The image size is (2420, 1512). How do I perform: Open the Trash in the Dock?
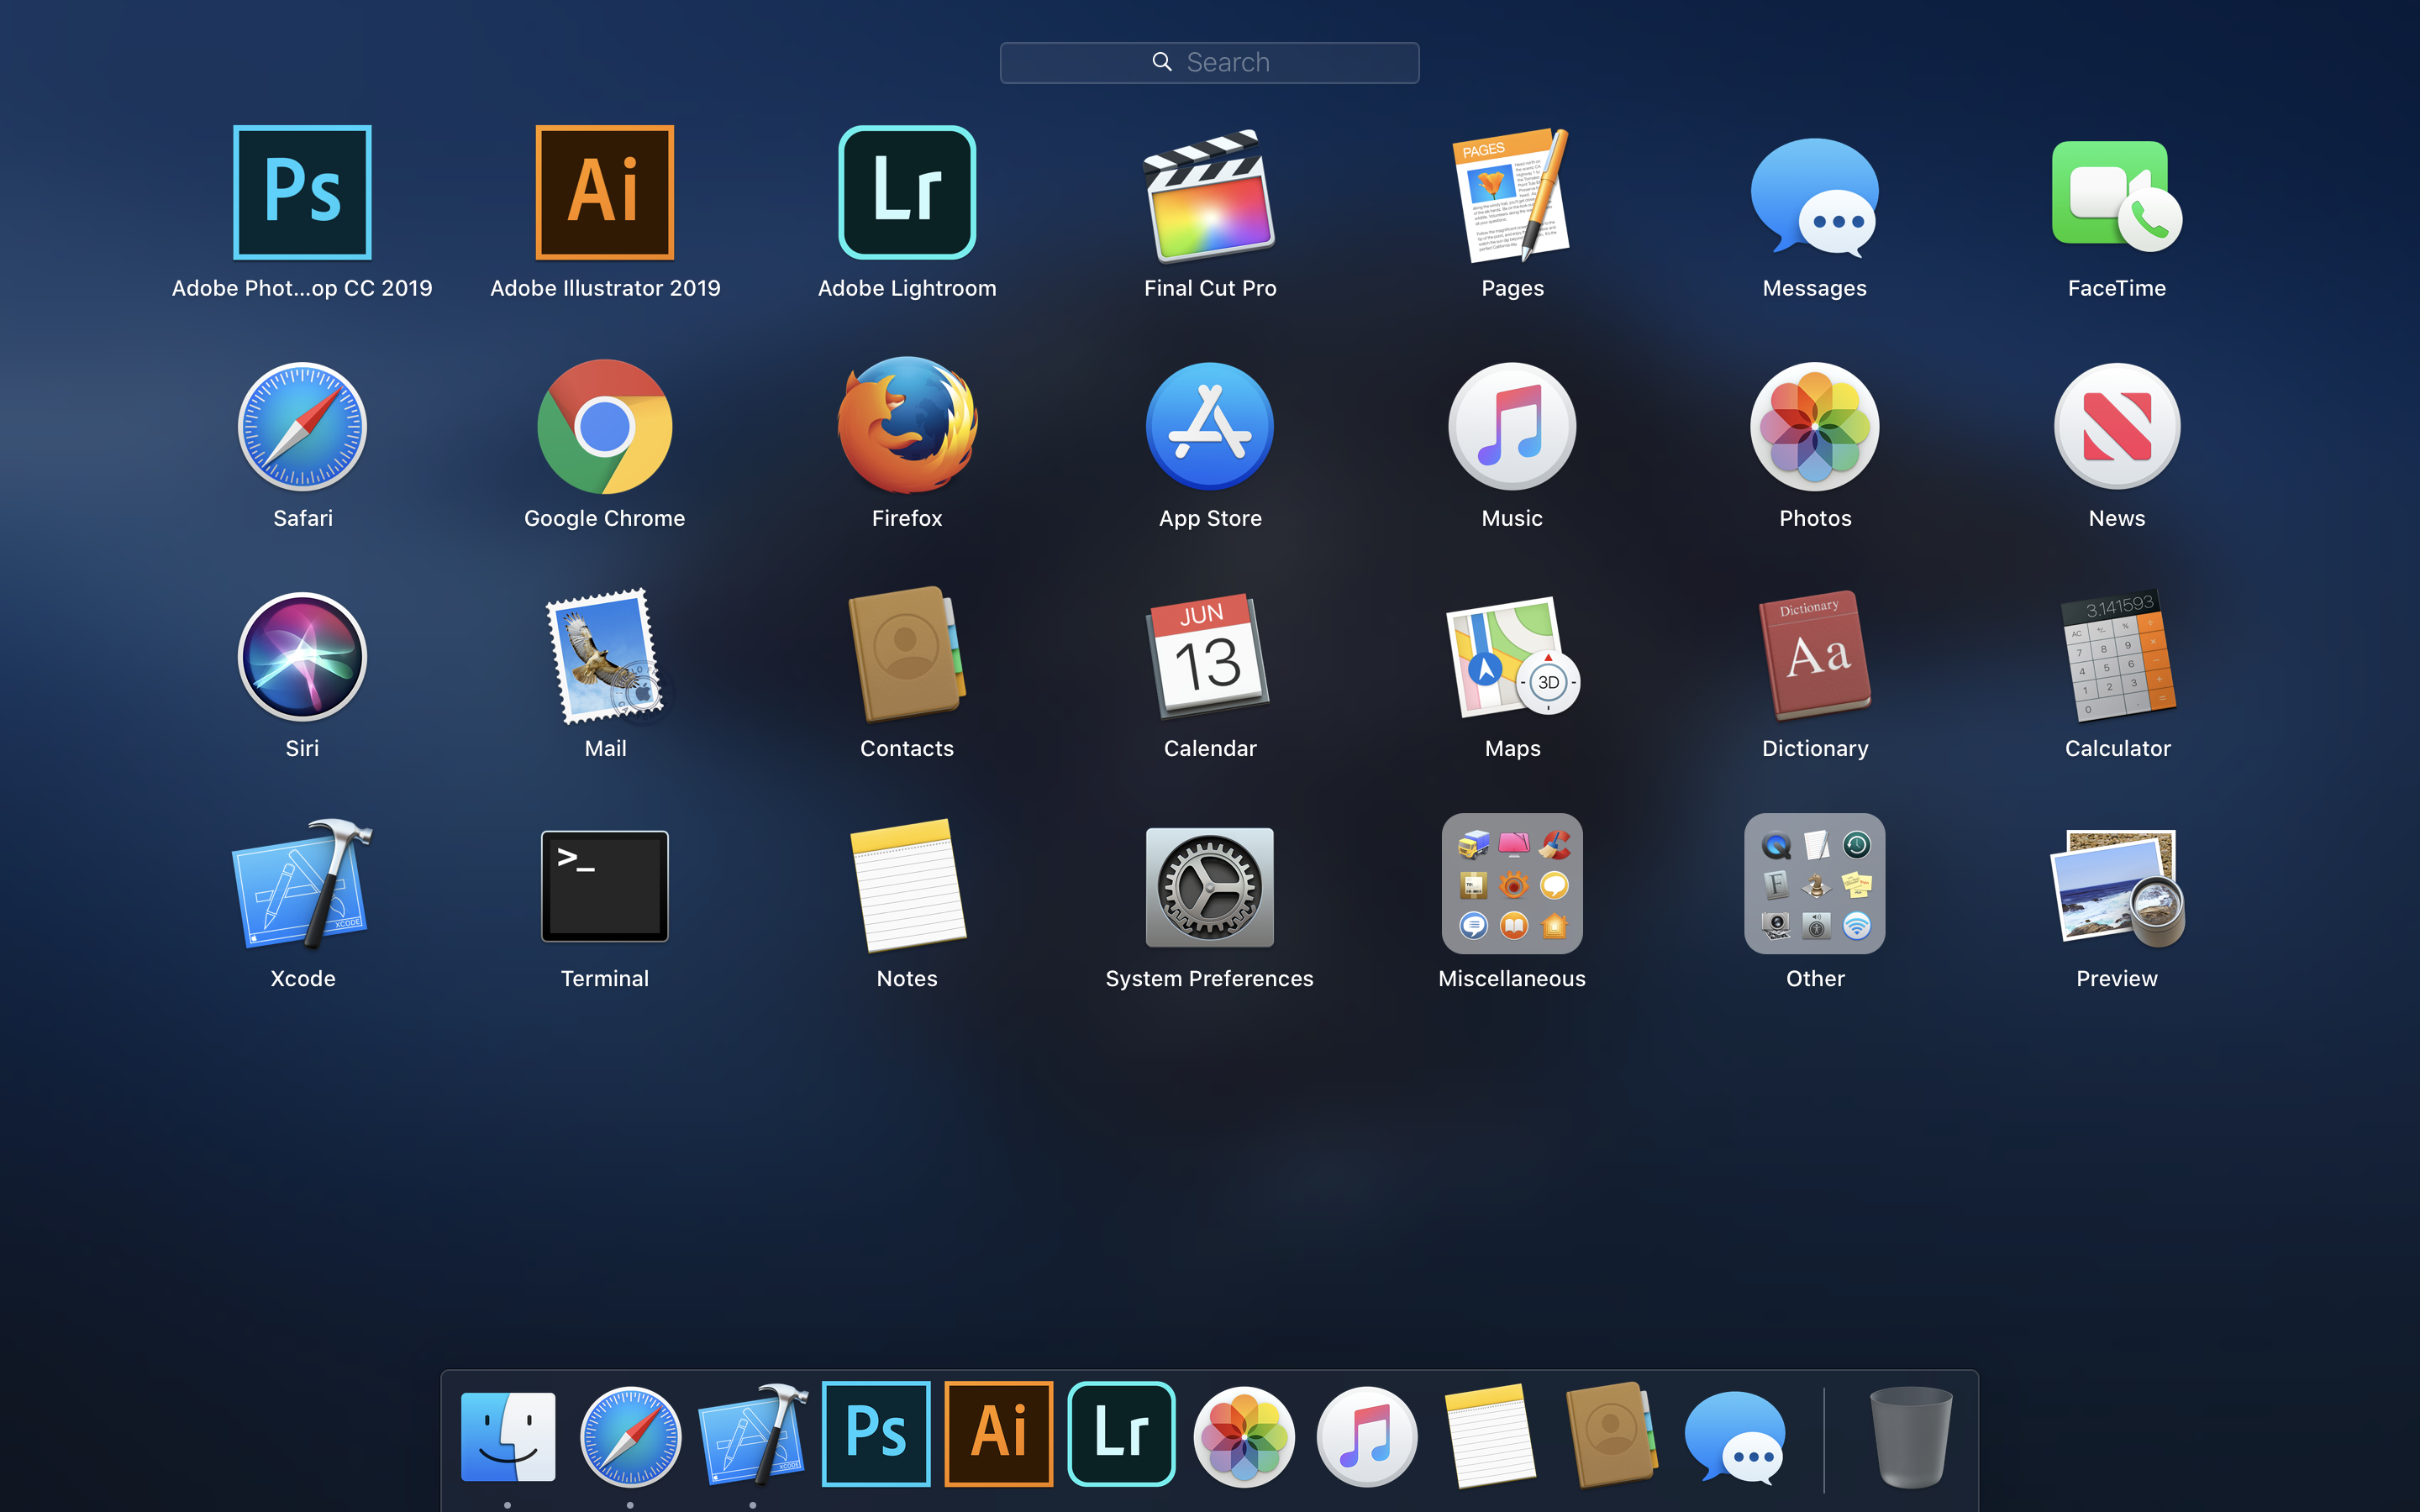(x=1911, y=1437)
